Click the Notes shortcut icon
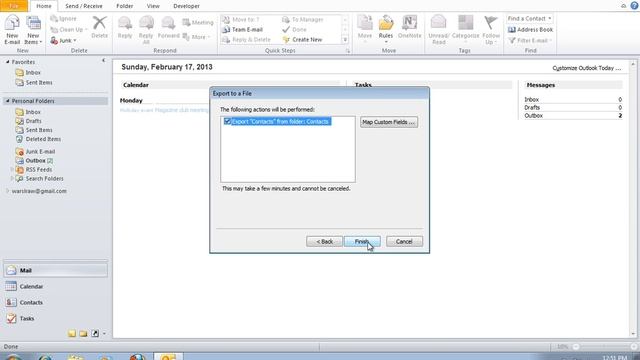Image resolution: width=640 pixels, height=360 pixels. click(72, 333)
